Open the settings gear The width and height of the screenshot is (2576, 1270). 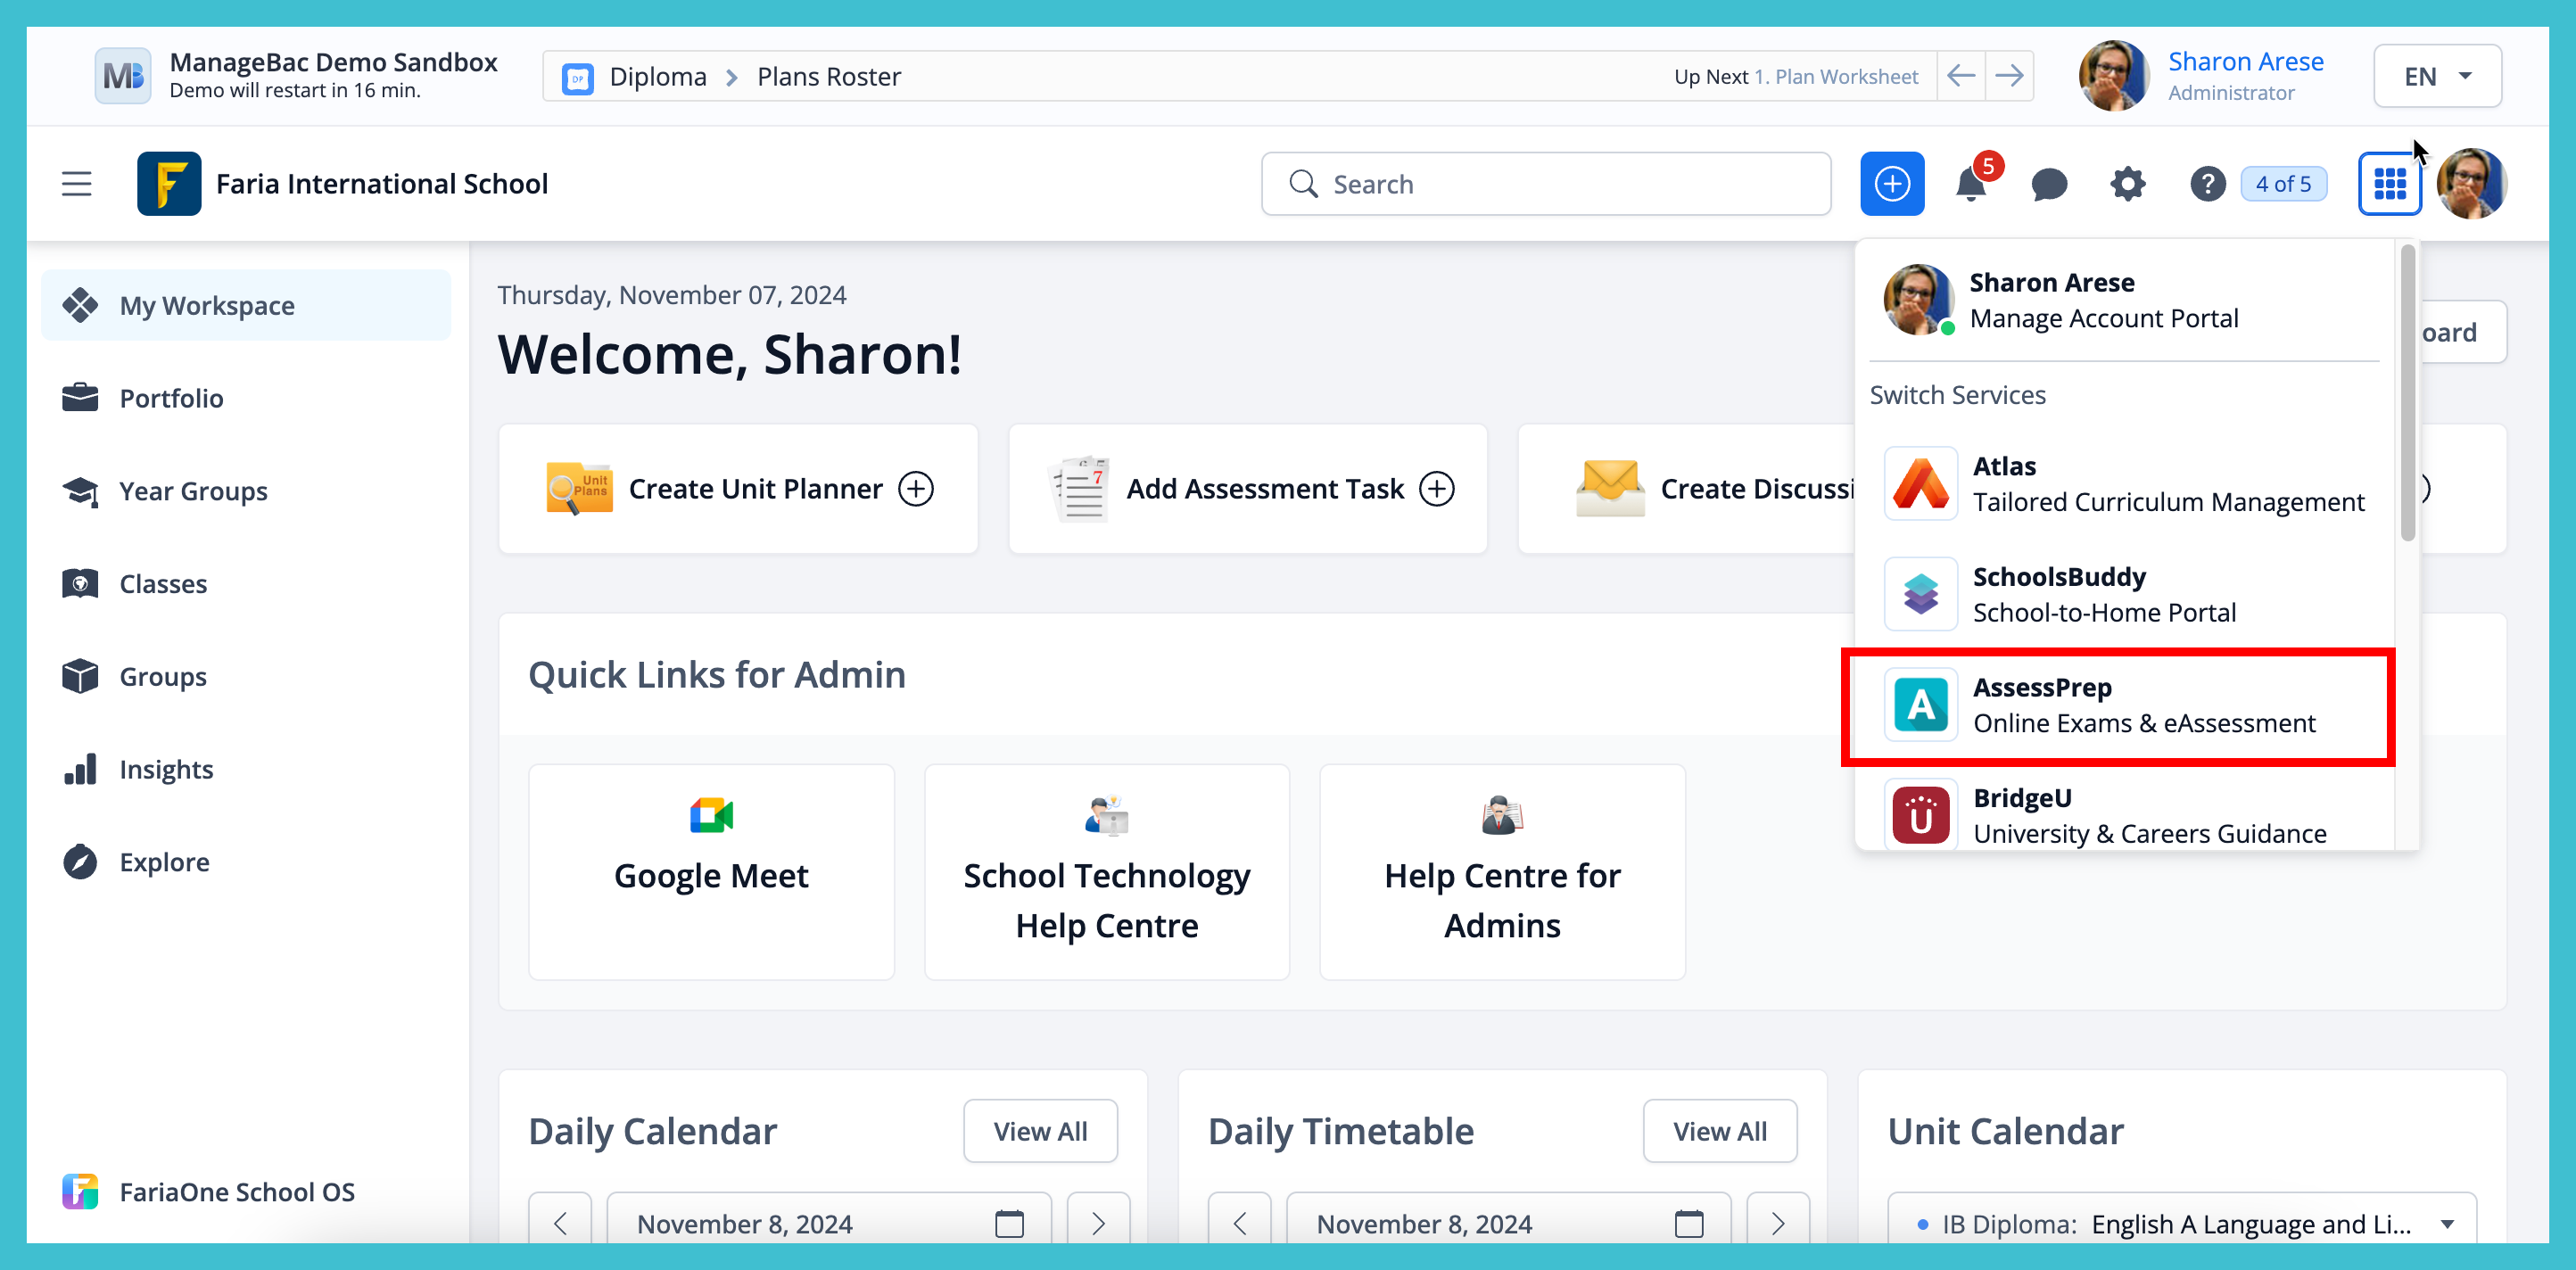point(2127,184)
